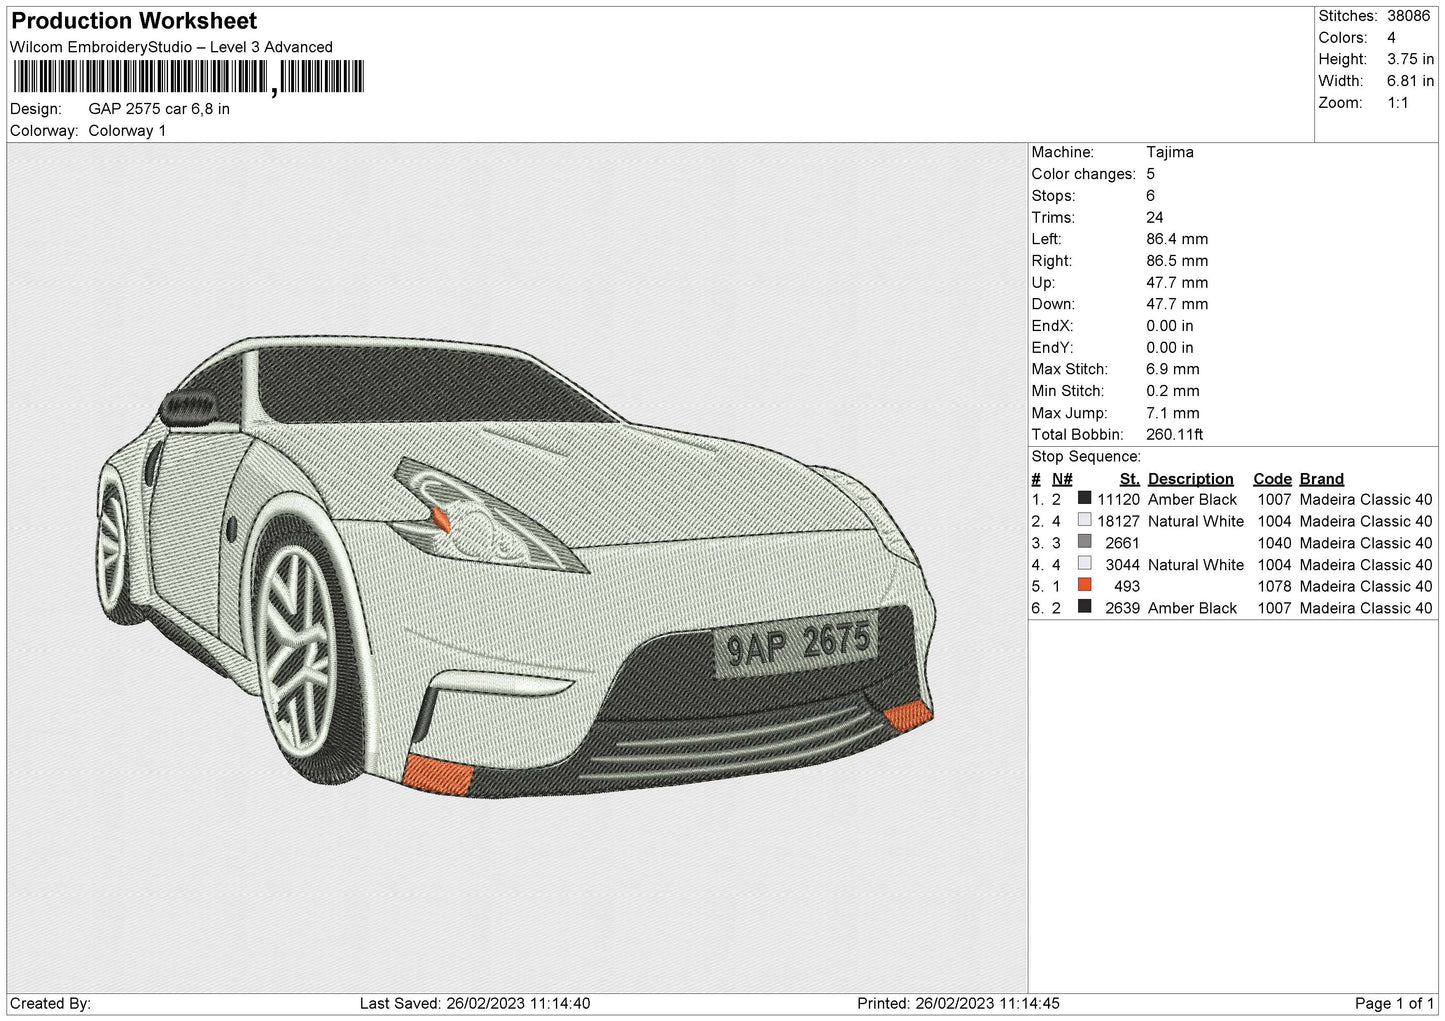Click the Description column header
The image size is (1445, 1021).
click(1190, 479)
